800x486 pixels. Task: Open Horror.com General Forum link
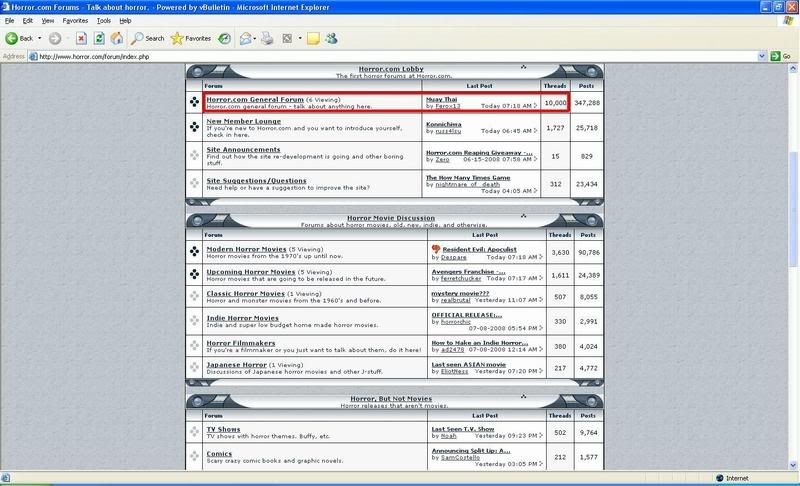click(255, 99)
